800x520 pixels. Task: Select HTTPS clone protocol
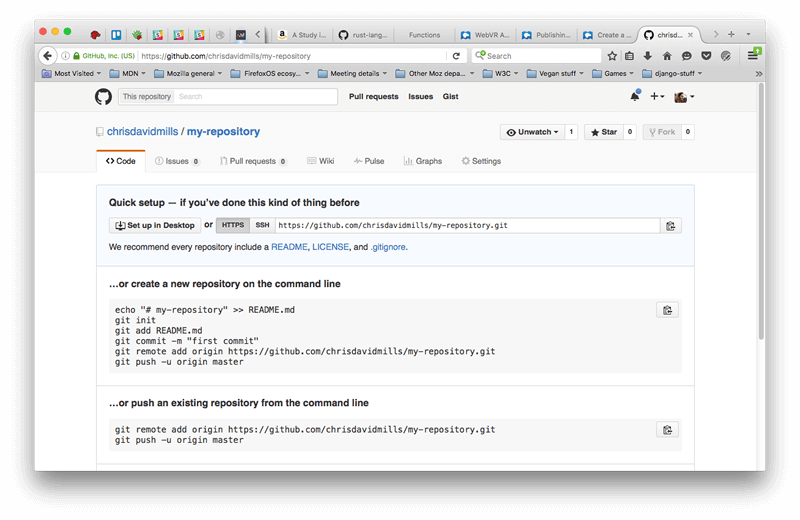(x=233, y=226)
